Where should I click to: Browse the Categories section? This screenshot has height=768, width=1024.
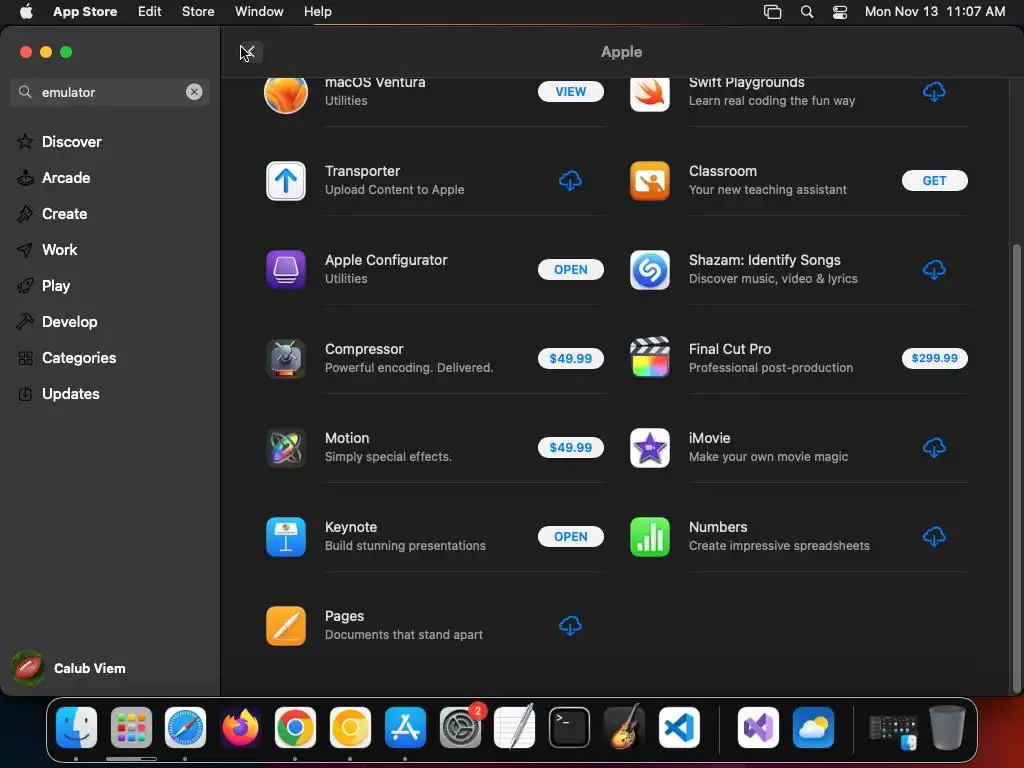[x=78, y=358]
